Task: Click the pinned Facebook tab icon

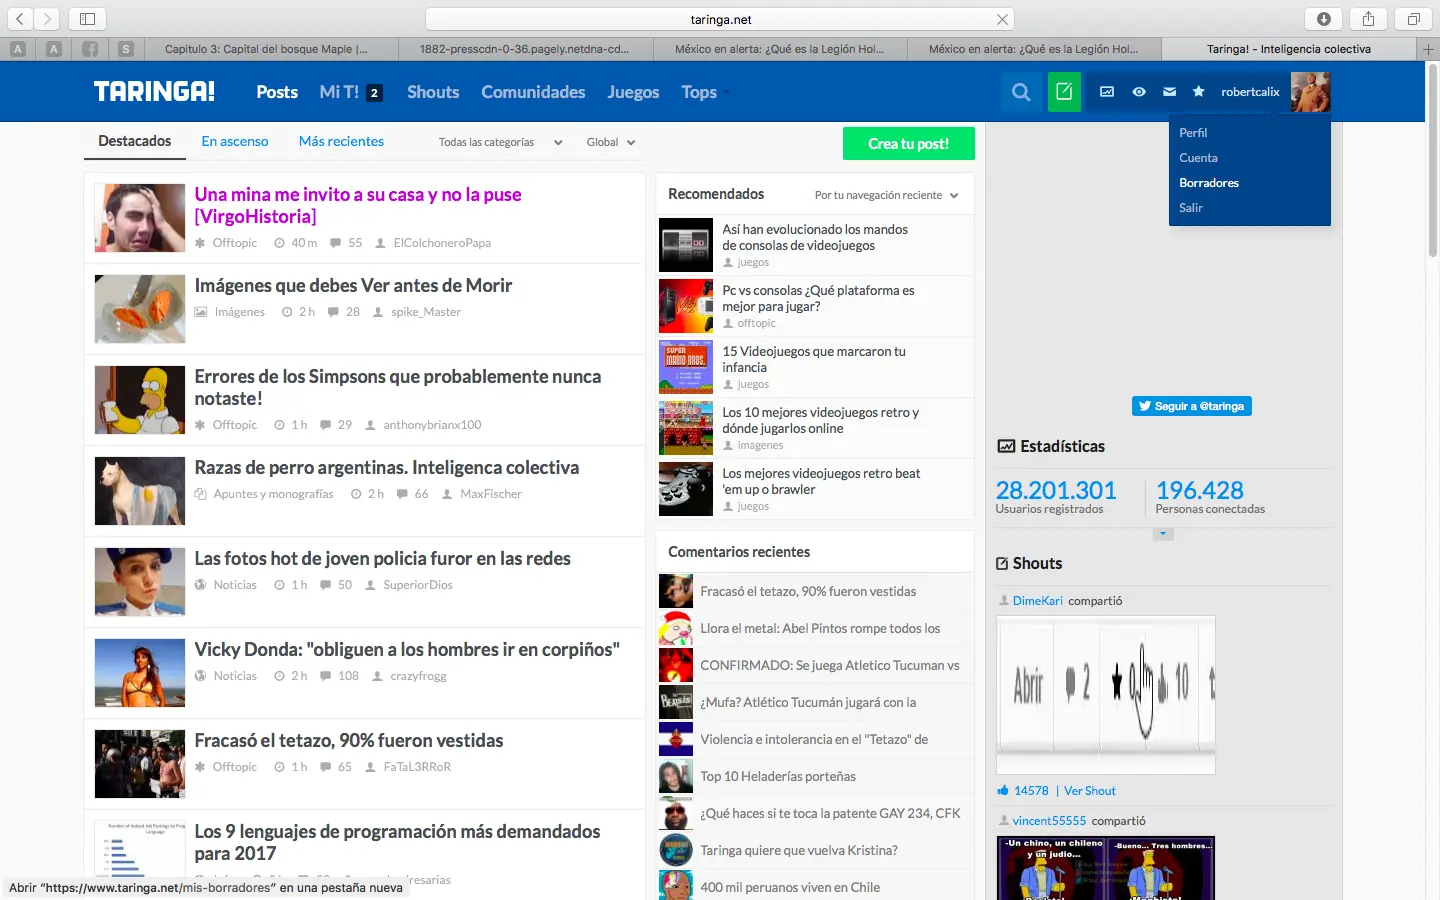Action: pos(90,49)
